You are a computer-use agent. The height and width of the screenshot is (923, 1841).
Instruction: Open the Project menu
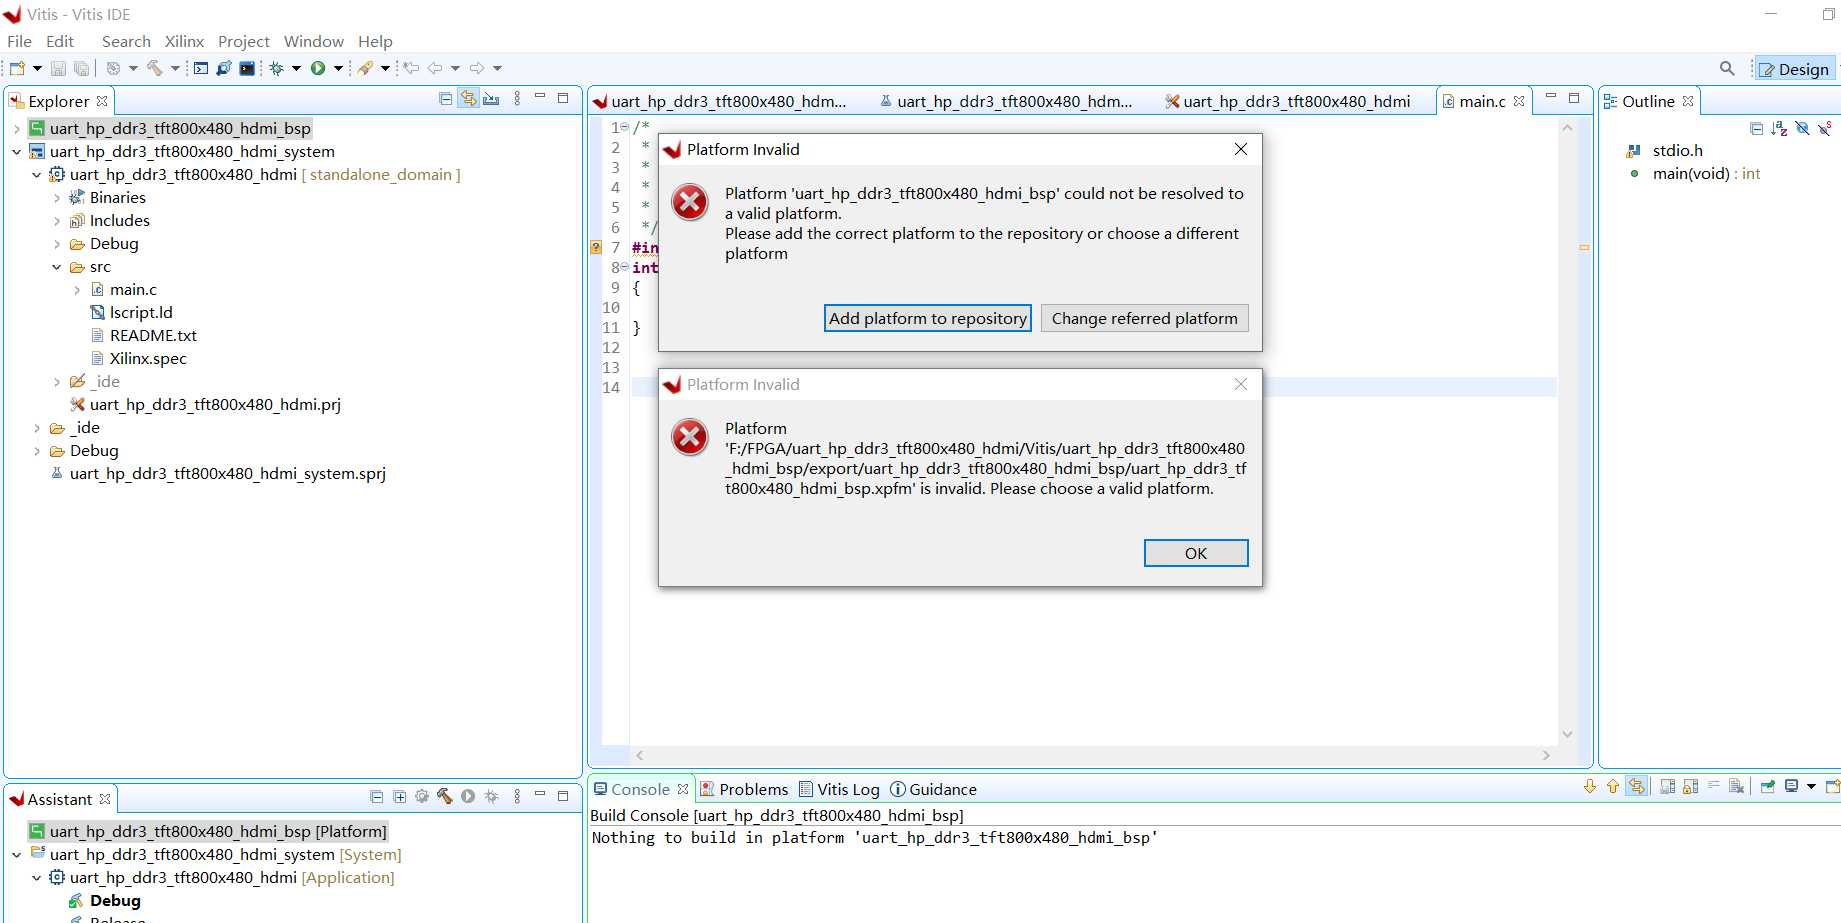click(x=244, y=41)
